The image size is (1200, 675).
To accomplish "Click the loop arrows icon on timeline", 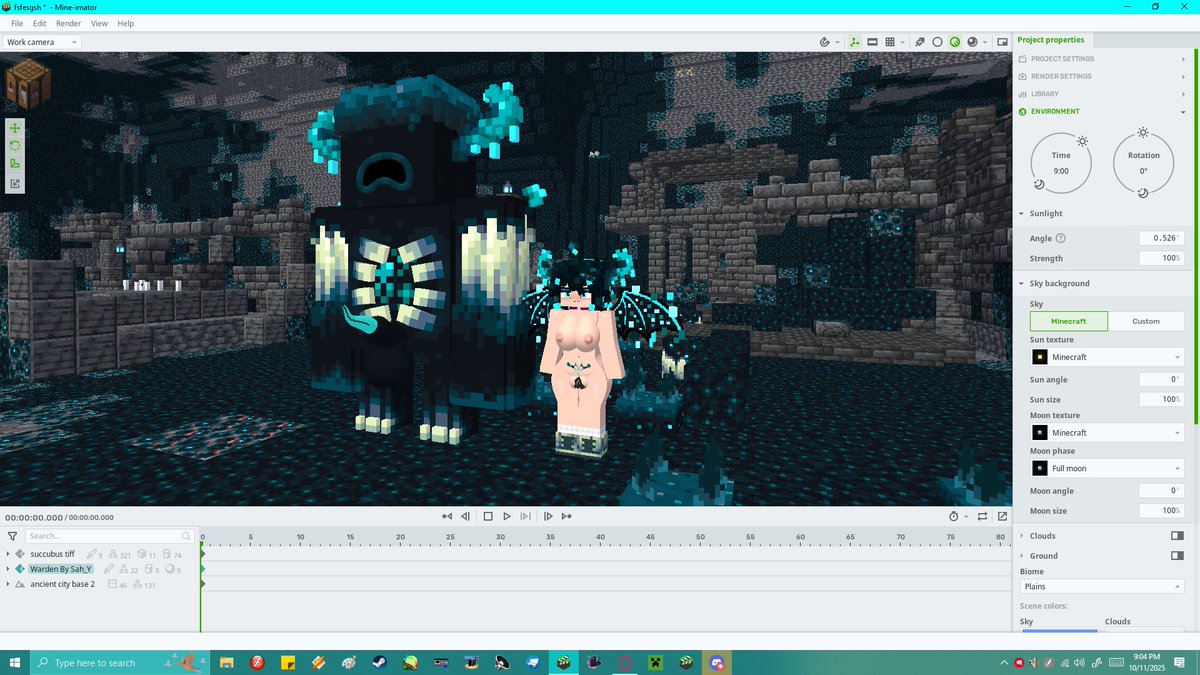I will (983, 516).
